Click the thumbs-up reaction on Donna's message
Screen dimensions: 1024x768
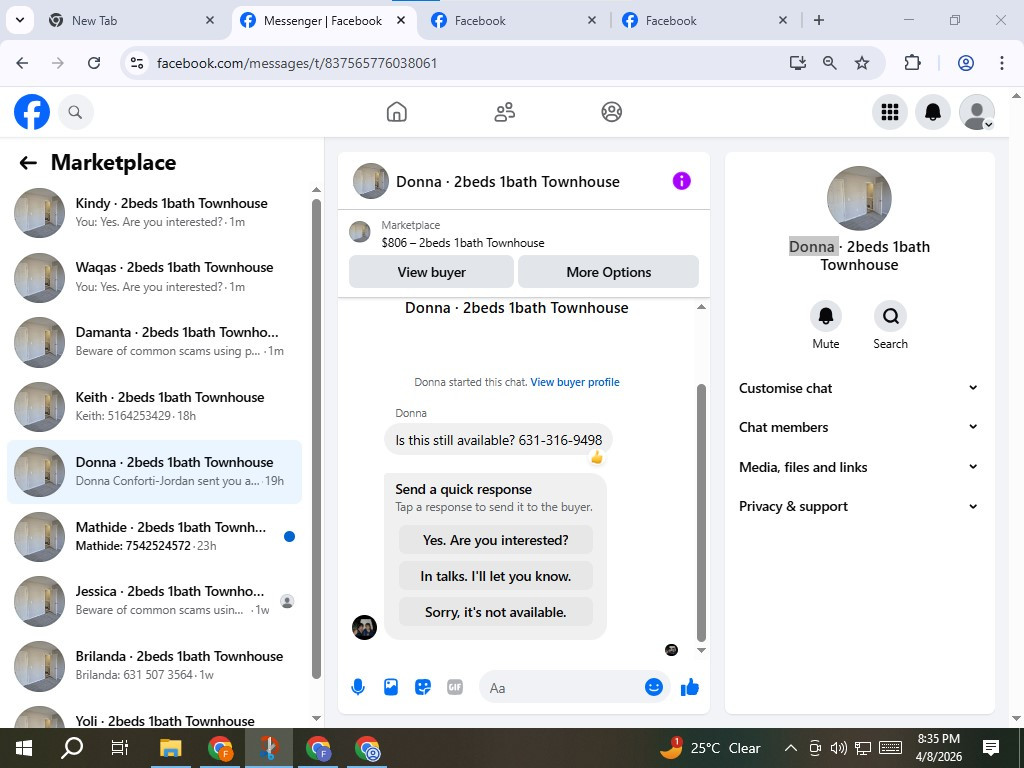point(596,457)
